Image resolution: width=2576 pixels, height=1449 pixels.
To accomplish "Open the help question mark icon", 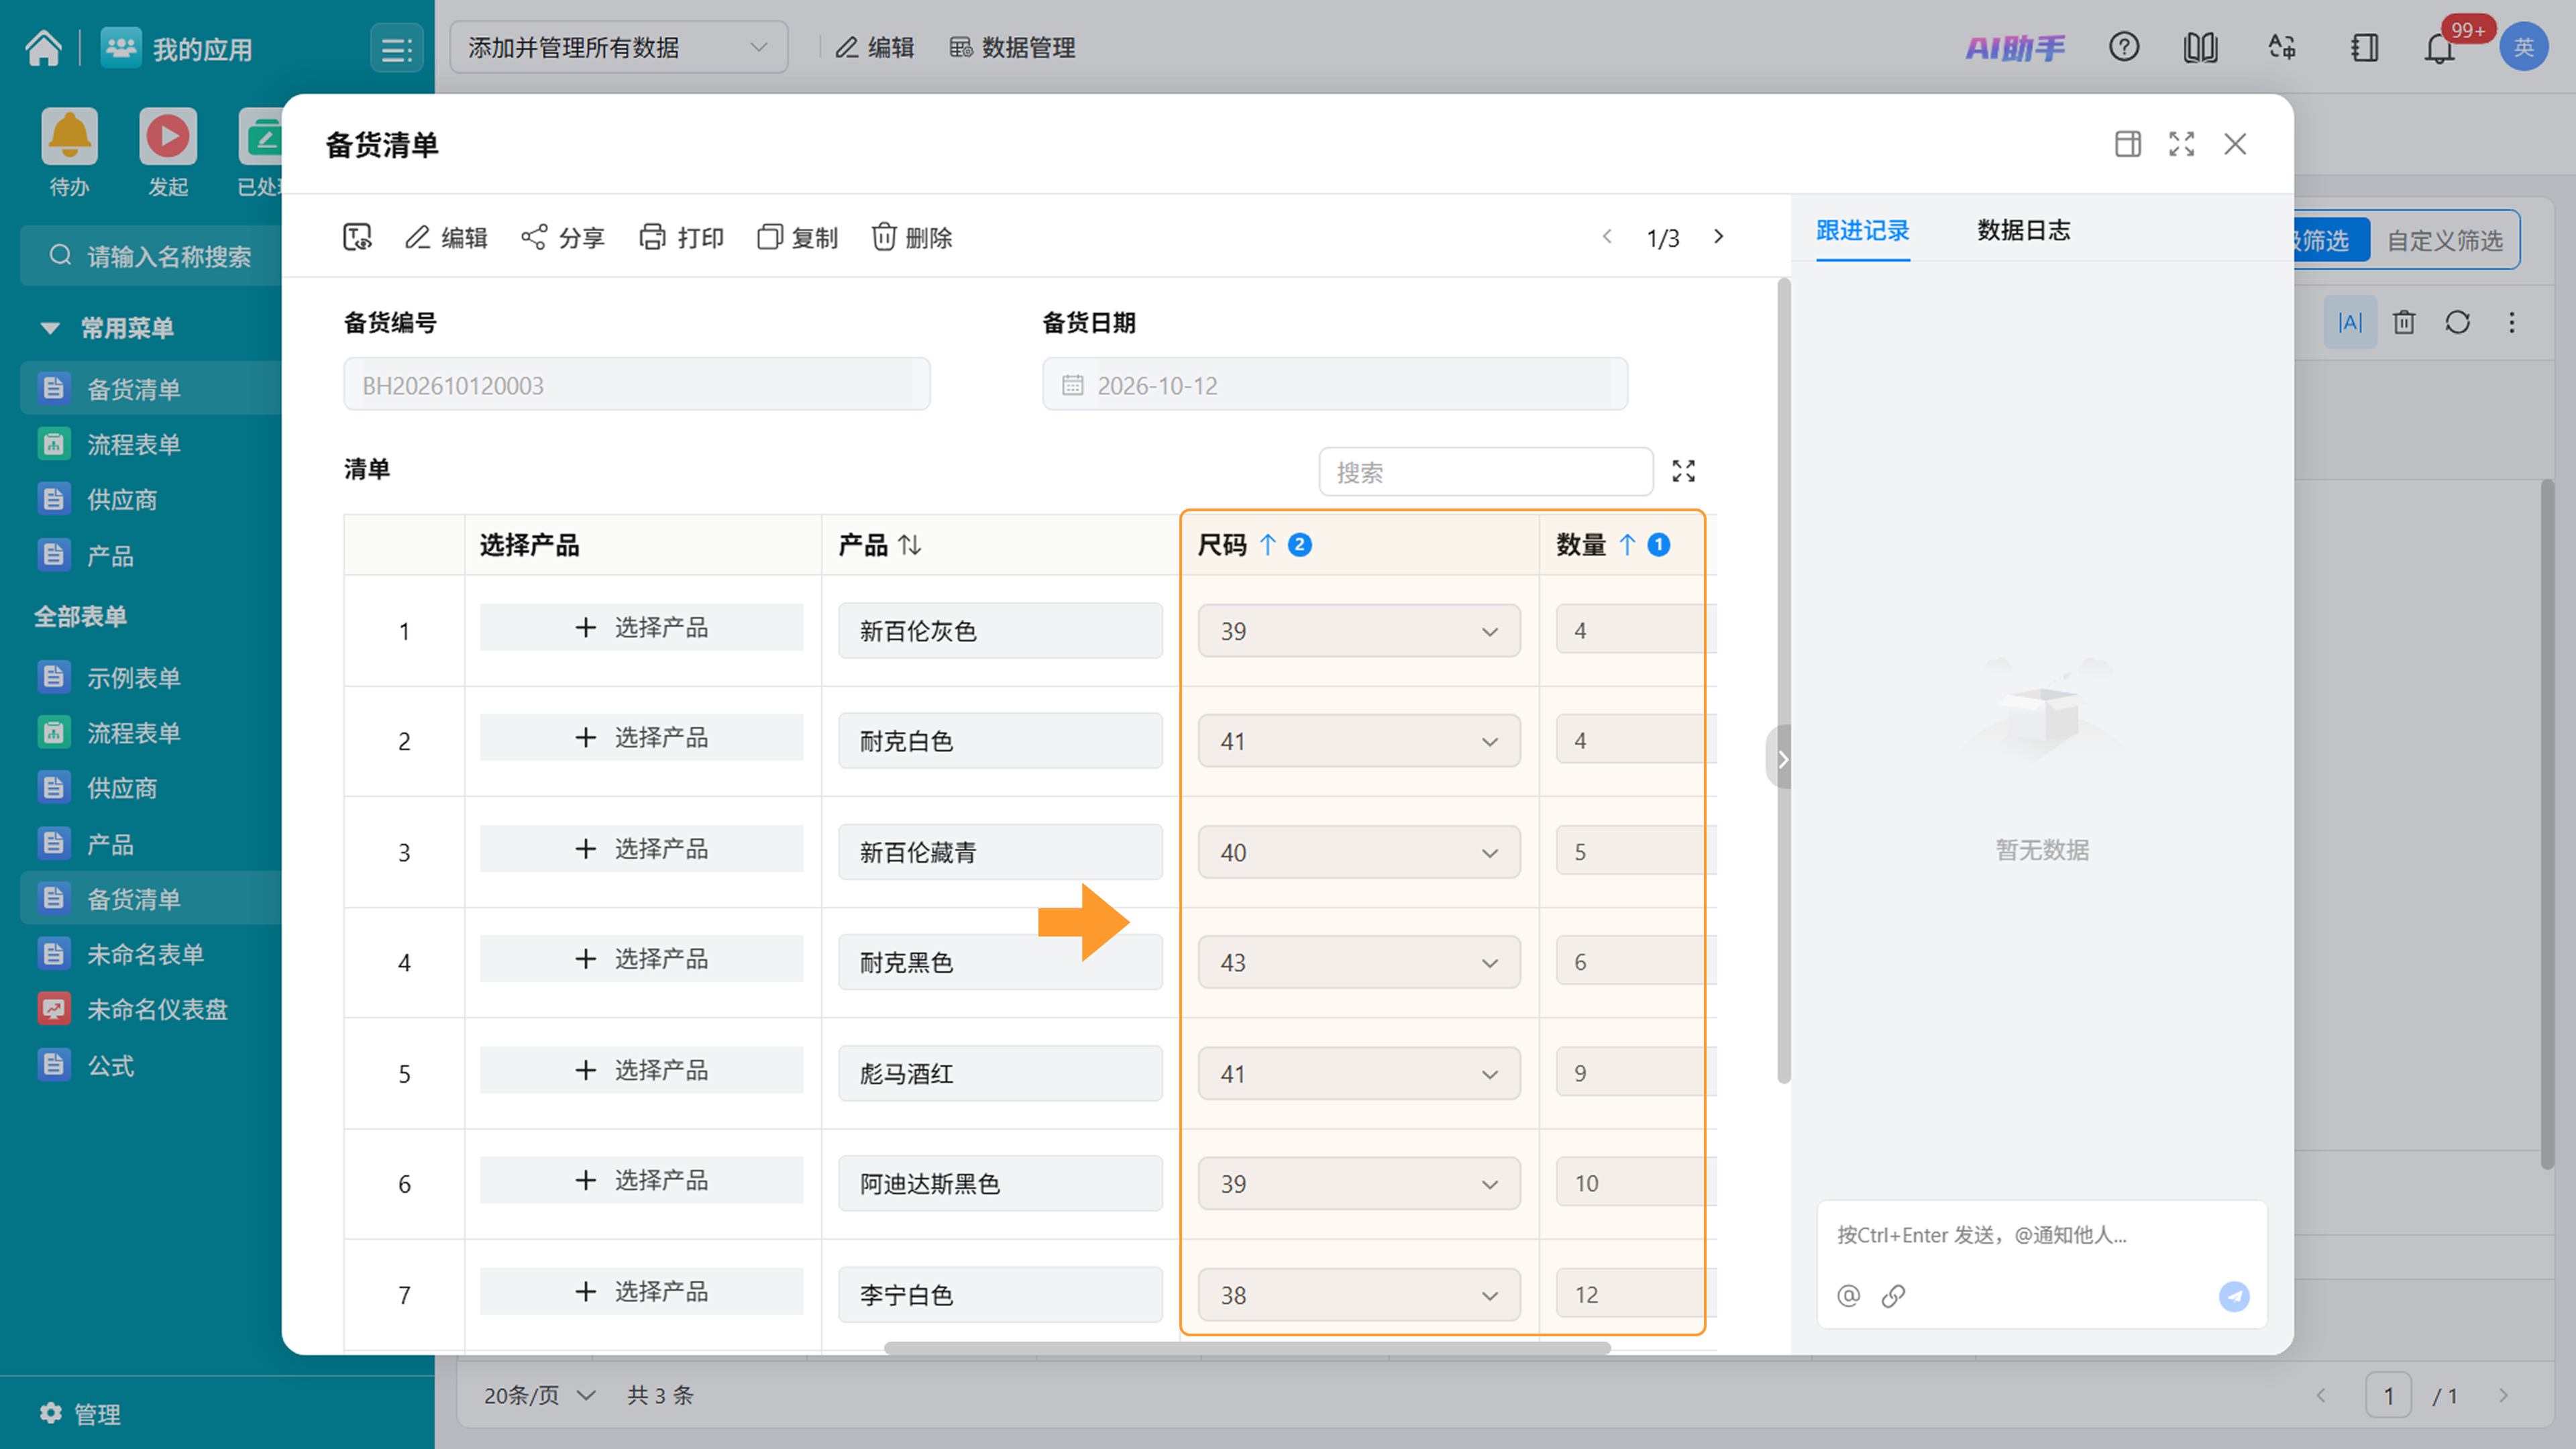I will [x=2124, y=47].
